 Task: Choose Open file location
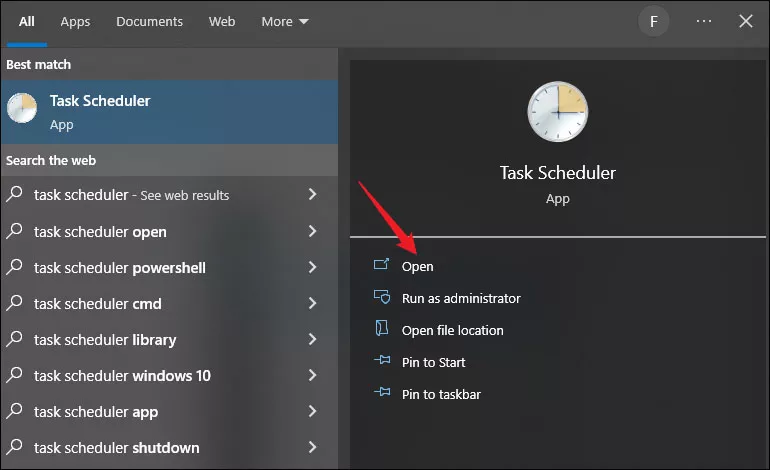(x=452, y=330)
